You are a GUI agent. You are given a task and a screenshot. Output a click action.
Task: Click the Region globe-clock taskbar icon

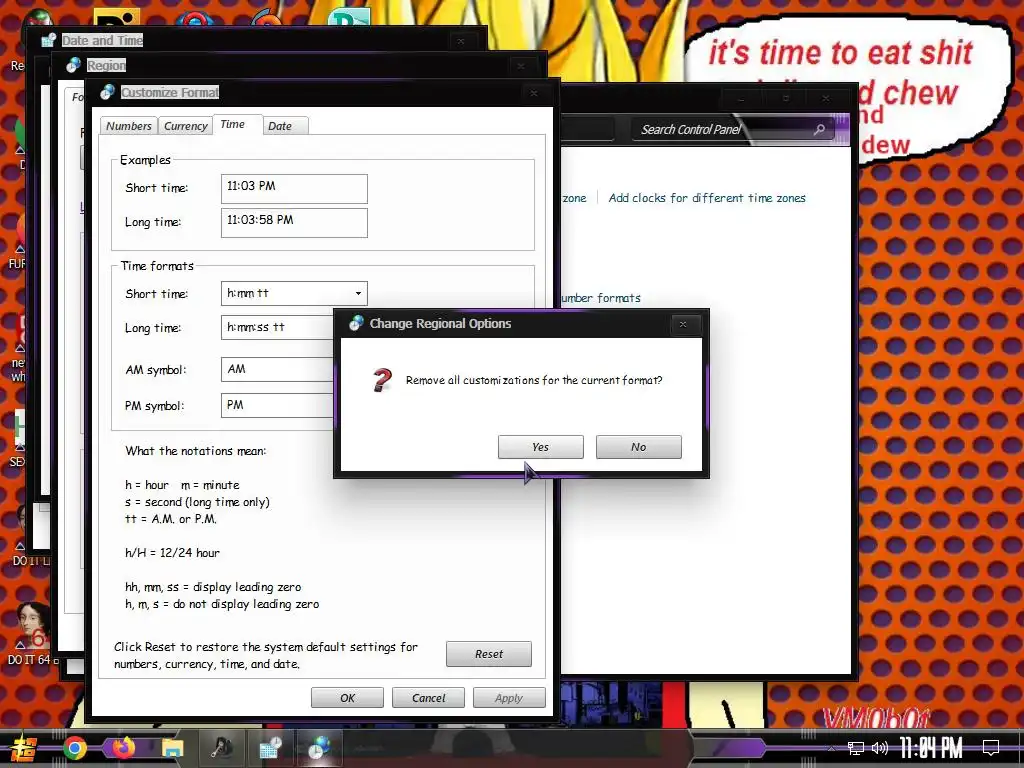pos(319,748)
